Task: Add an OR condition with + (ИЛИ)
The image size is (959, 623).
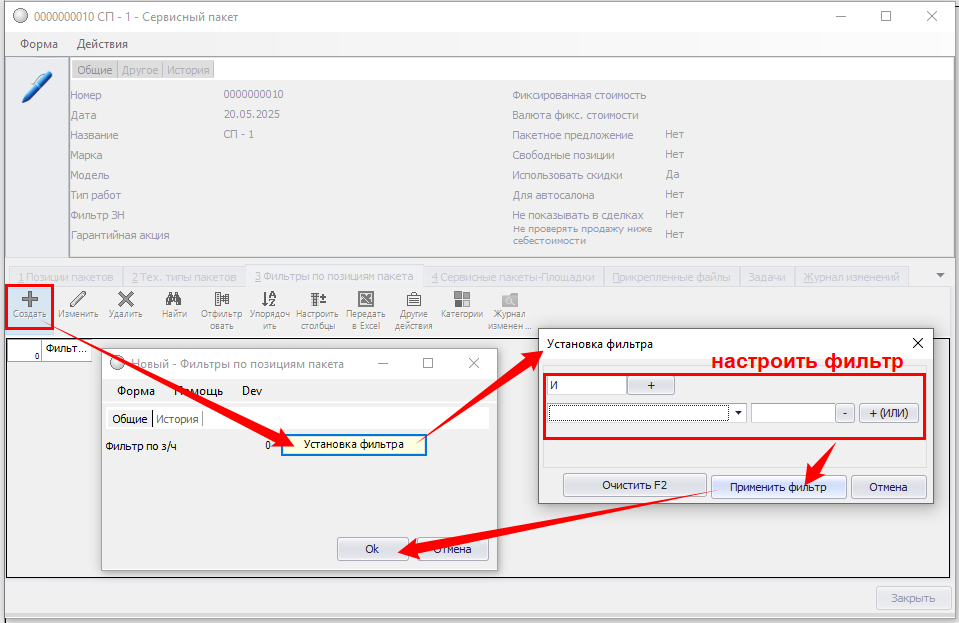Action: (x=888, y=413)
